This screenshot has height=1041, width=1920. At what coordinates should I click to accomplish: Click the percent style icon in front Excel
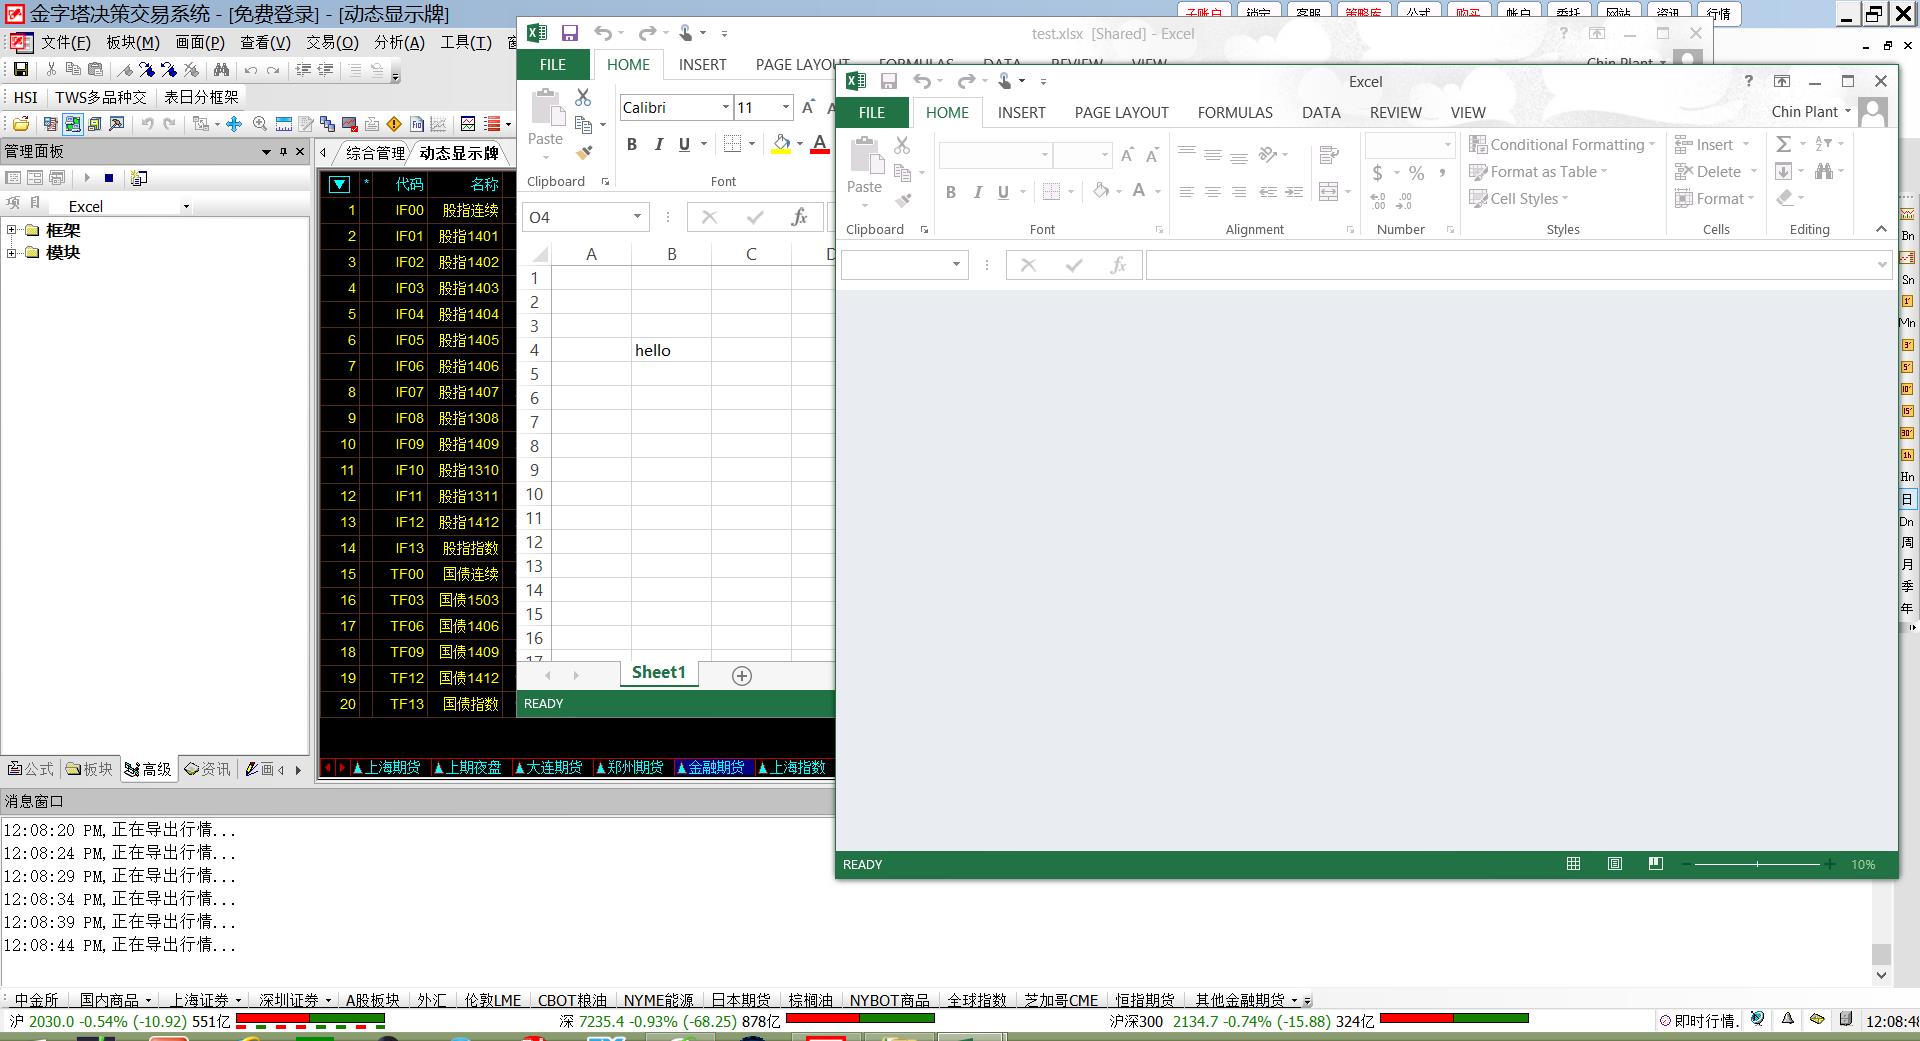coord(1416,173)
